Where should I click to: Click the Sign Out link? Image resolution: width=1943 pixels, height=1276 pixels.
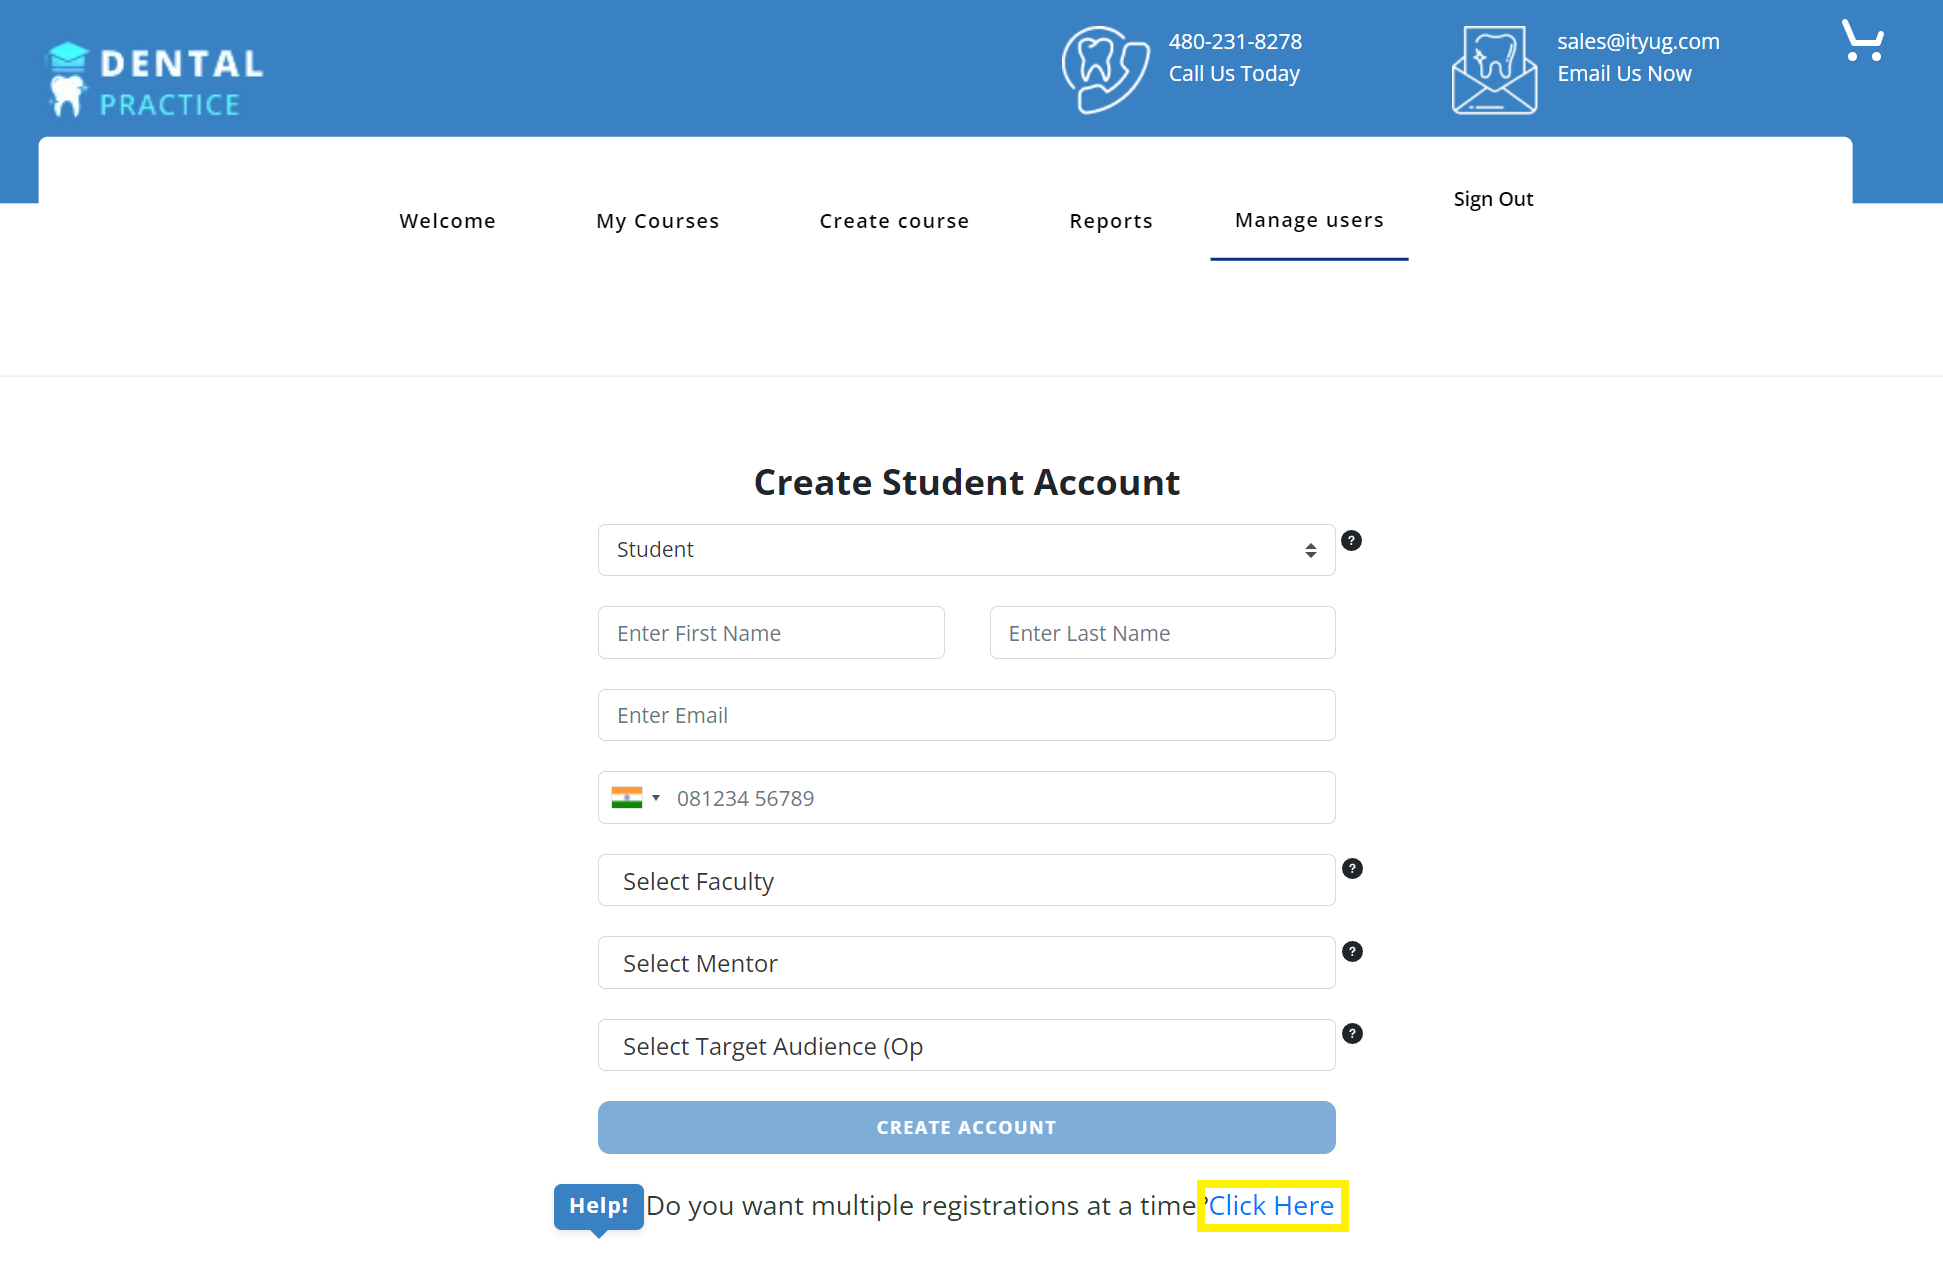1493,199
